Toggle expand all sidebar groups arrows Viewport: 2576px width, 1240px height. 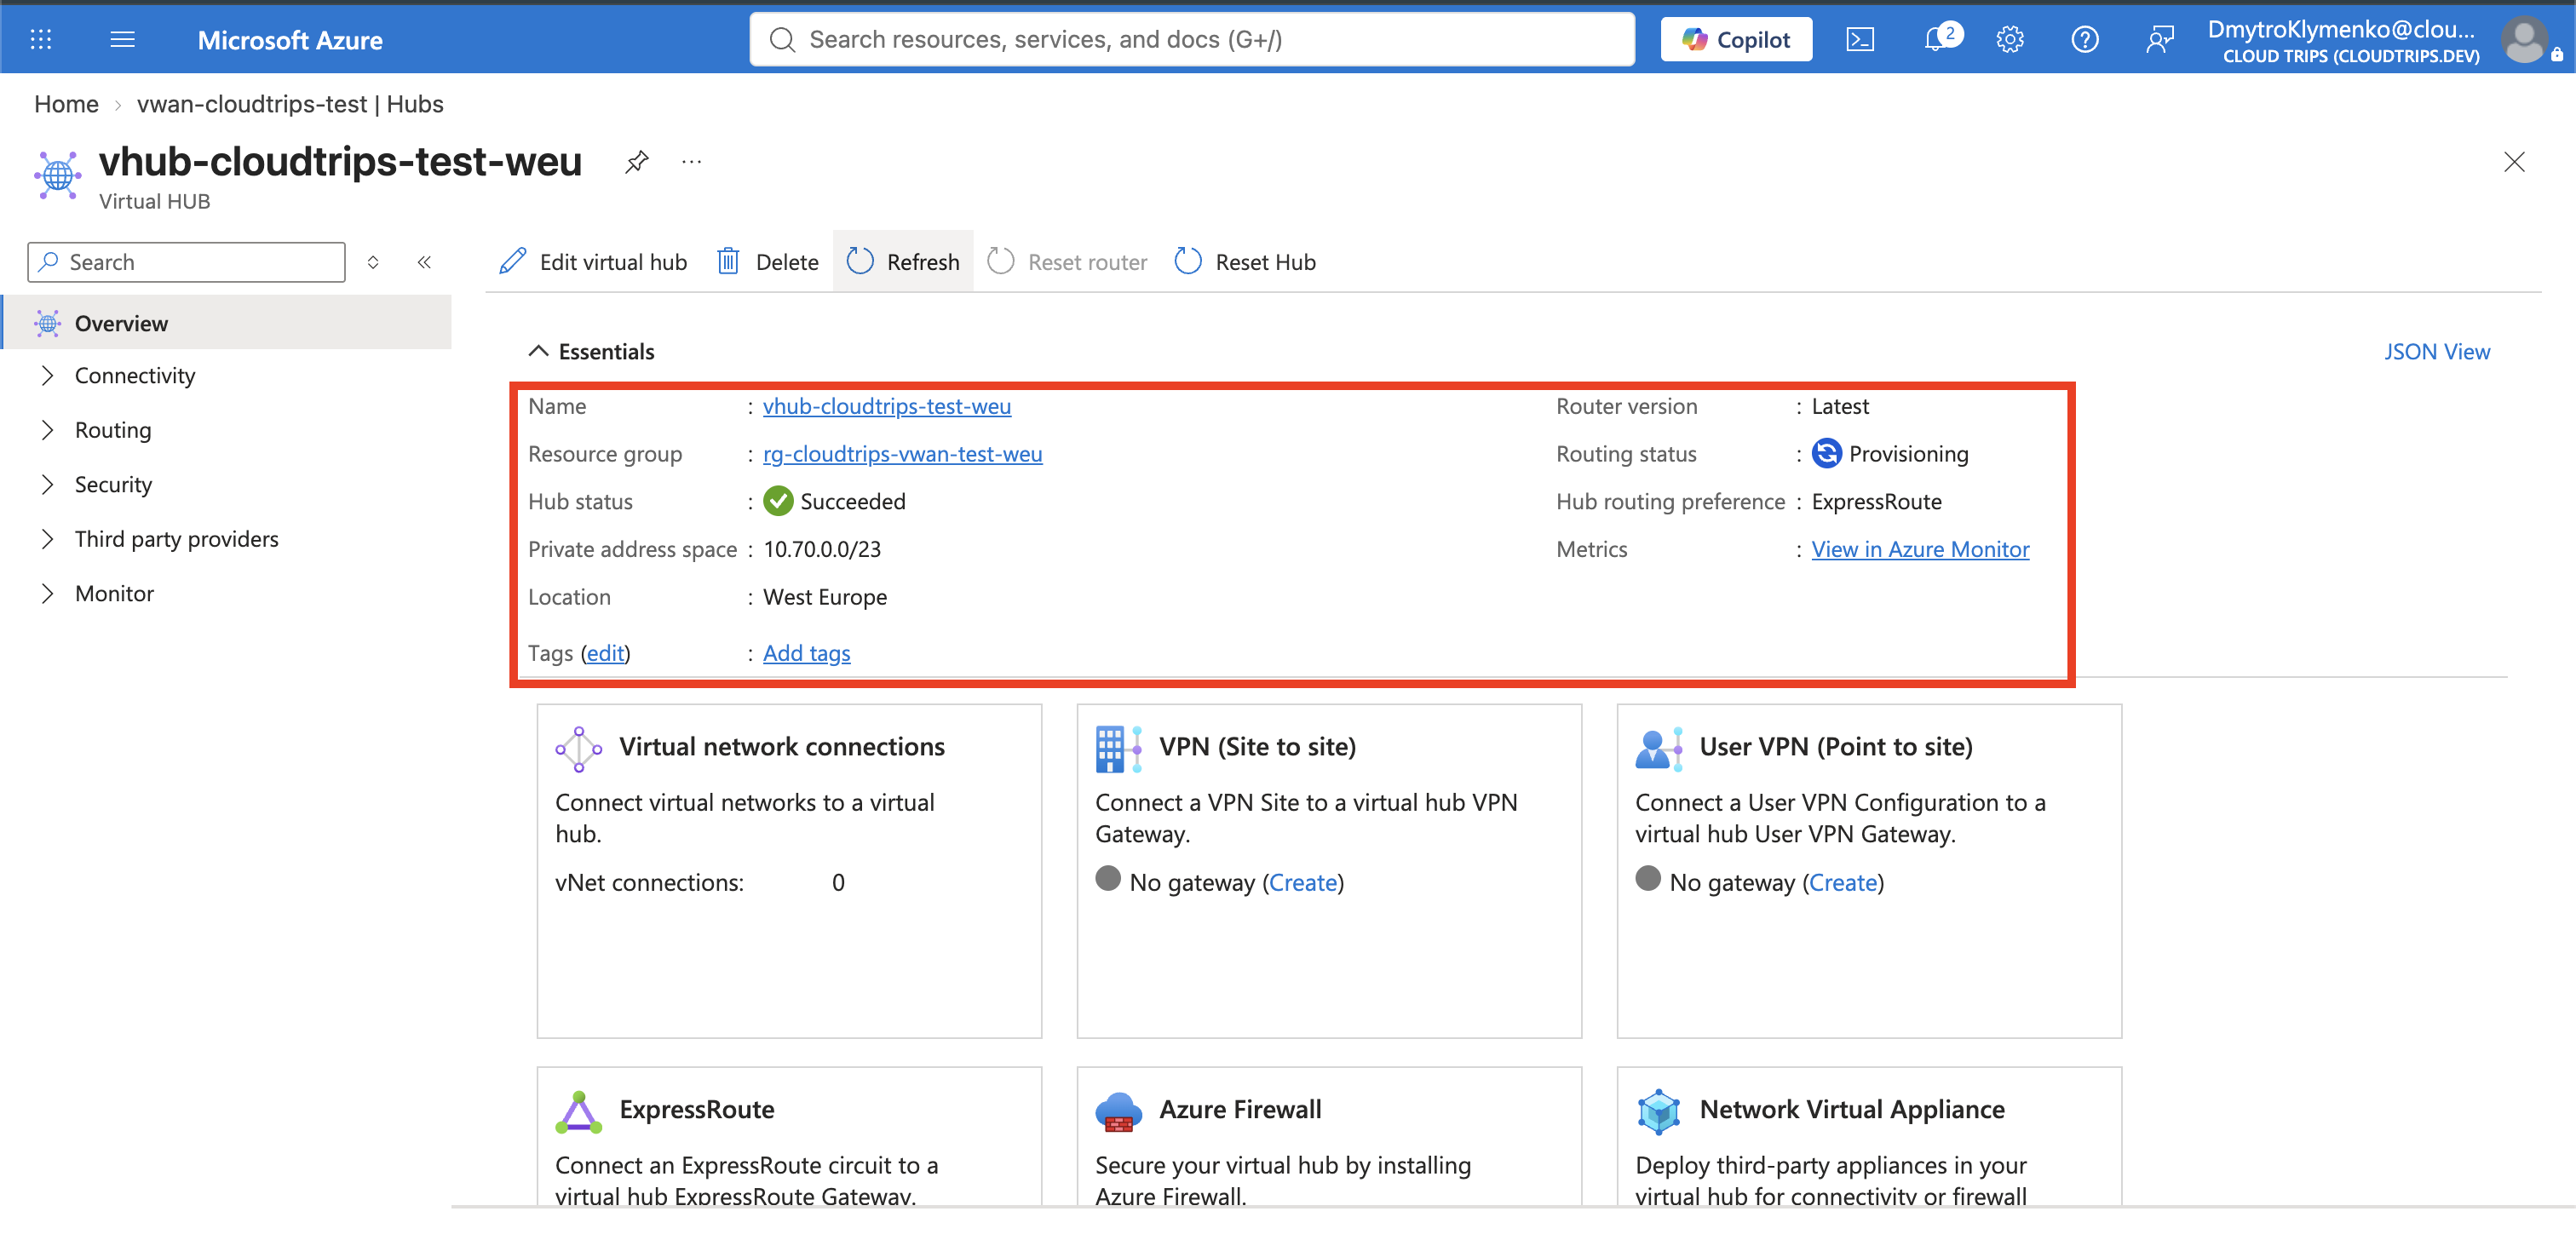tap(373, 262)
